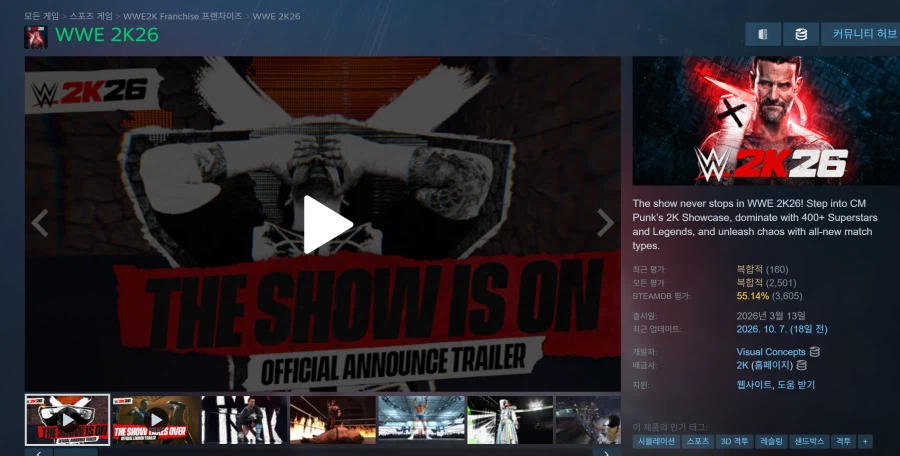900x456 pixels.
Task: Open WWE2K Franchise 프랜차이즈 breadcrumb link
Action: pos(183,16)
